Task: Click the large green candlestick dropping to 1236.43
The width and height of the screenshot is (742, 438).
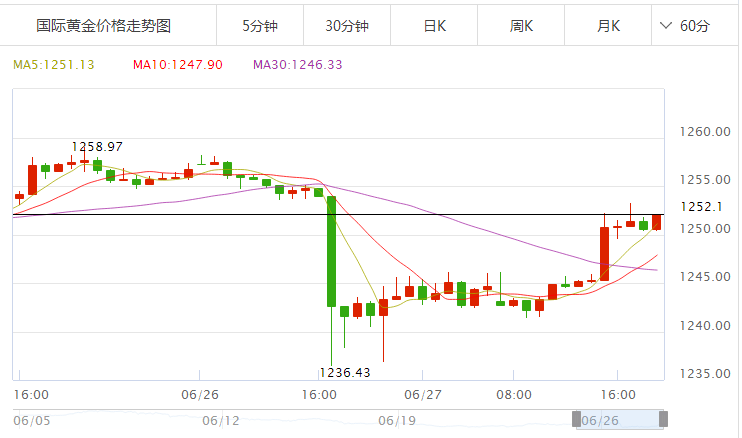Action: (x=331, y=251)
